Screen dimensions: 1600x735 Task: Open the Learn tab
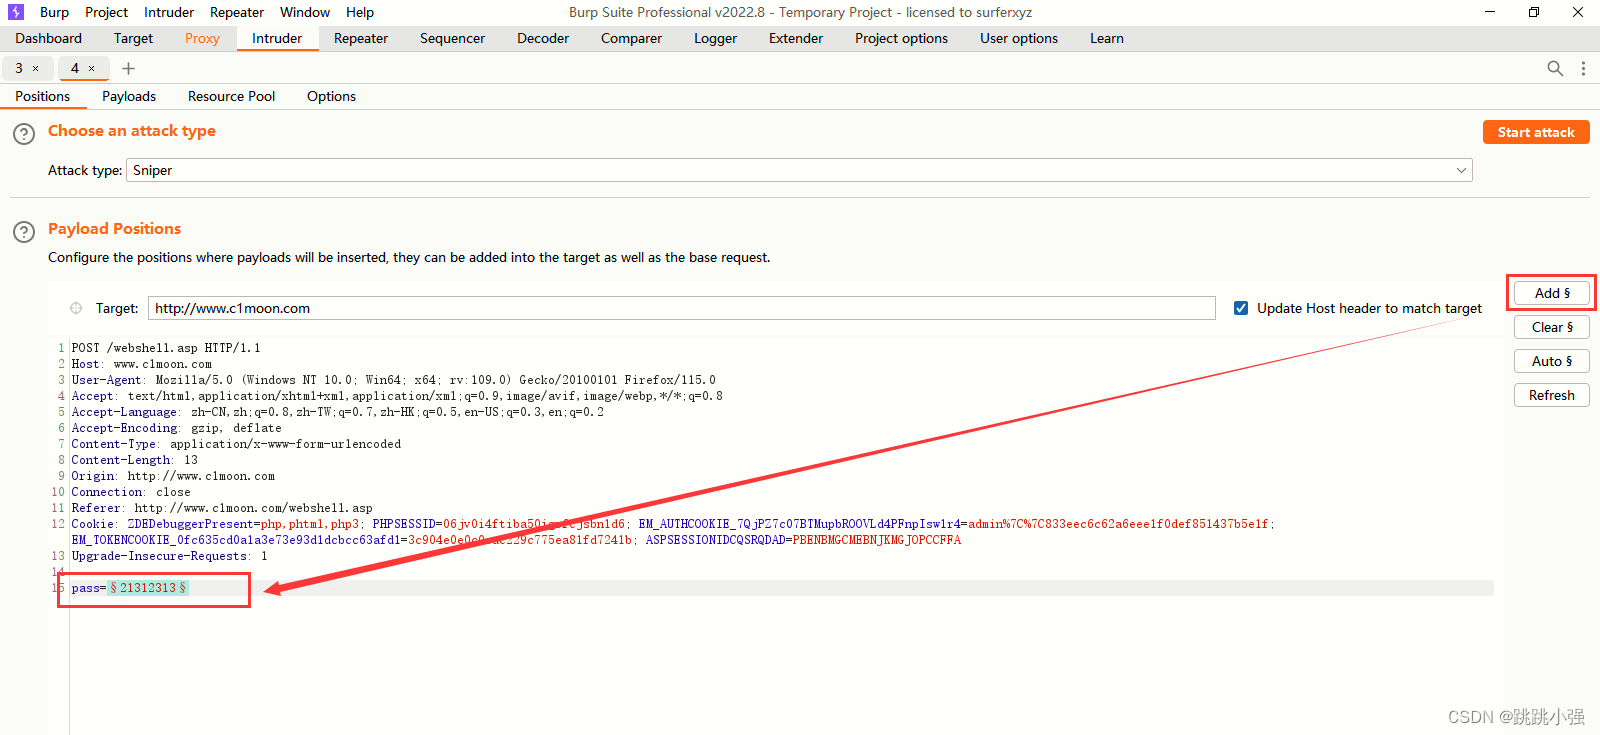pyautogui.click(x=1107, y=38)
